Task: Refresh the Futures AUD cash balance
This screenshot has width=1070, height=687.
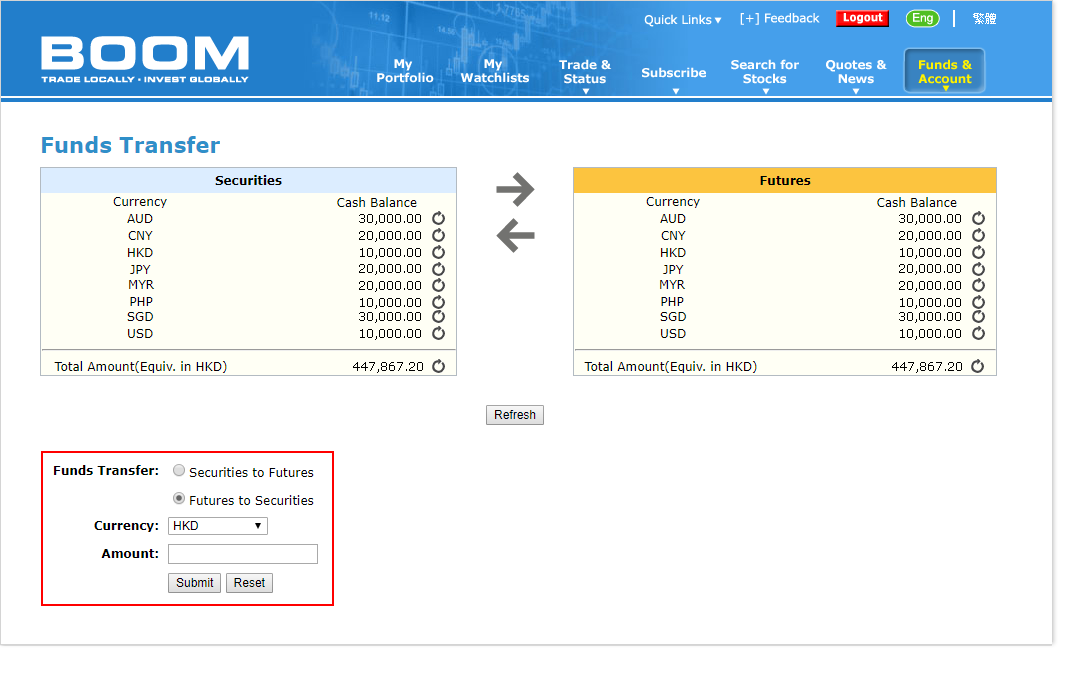Action: click(979, 218)
